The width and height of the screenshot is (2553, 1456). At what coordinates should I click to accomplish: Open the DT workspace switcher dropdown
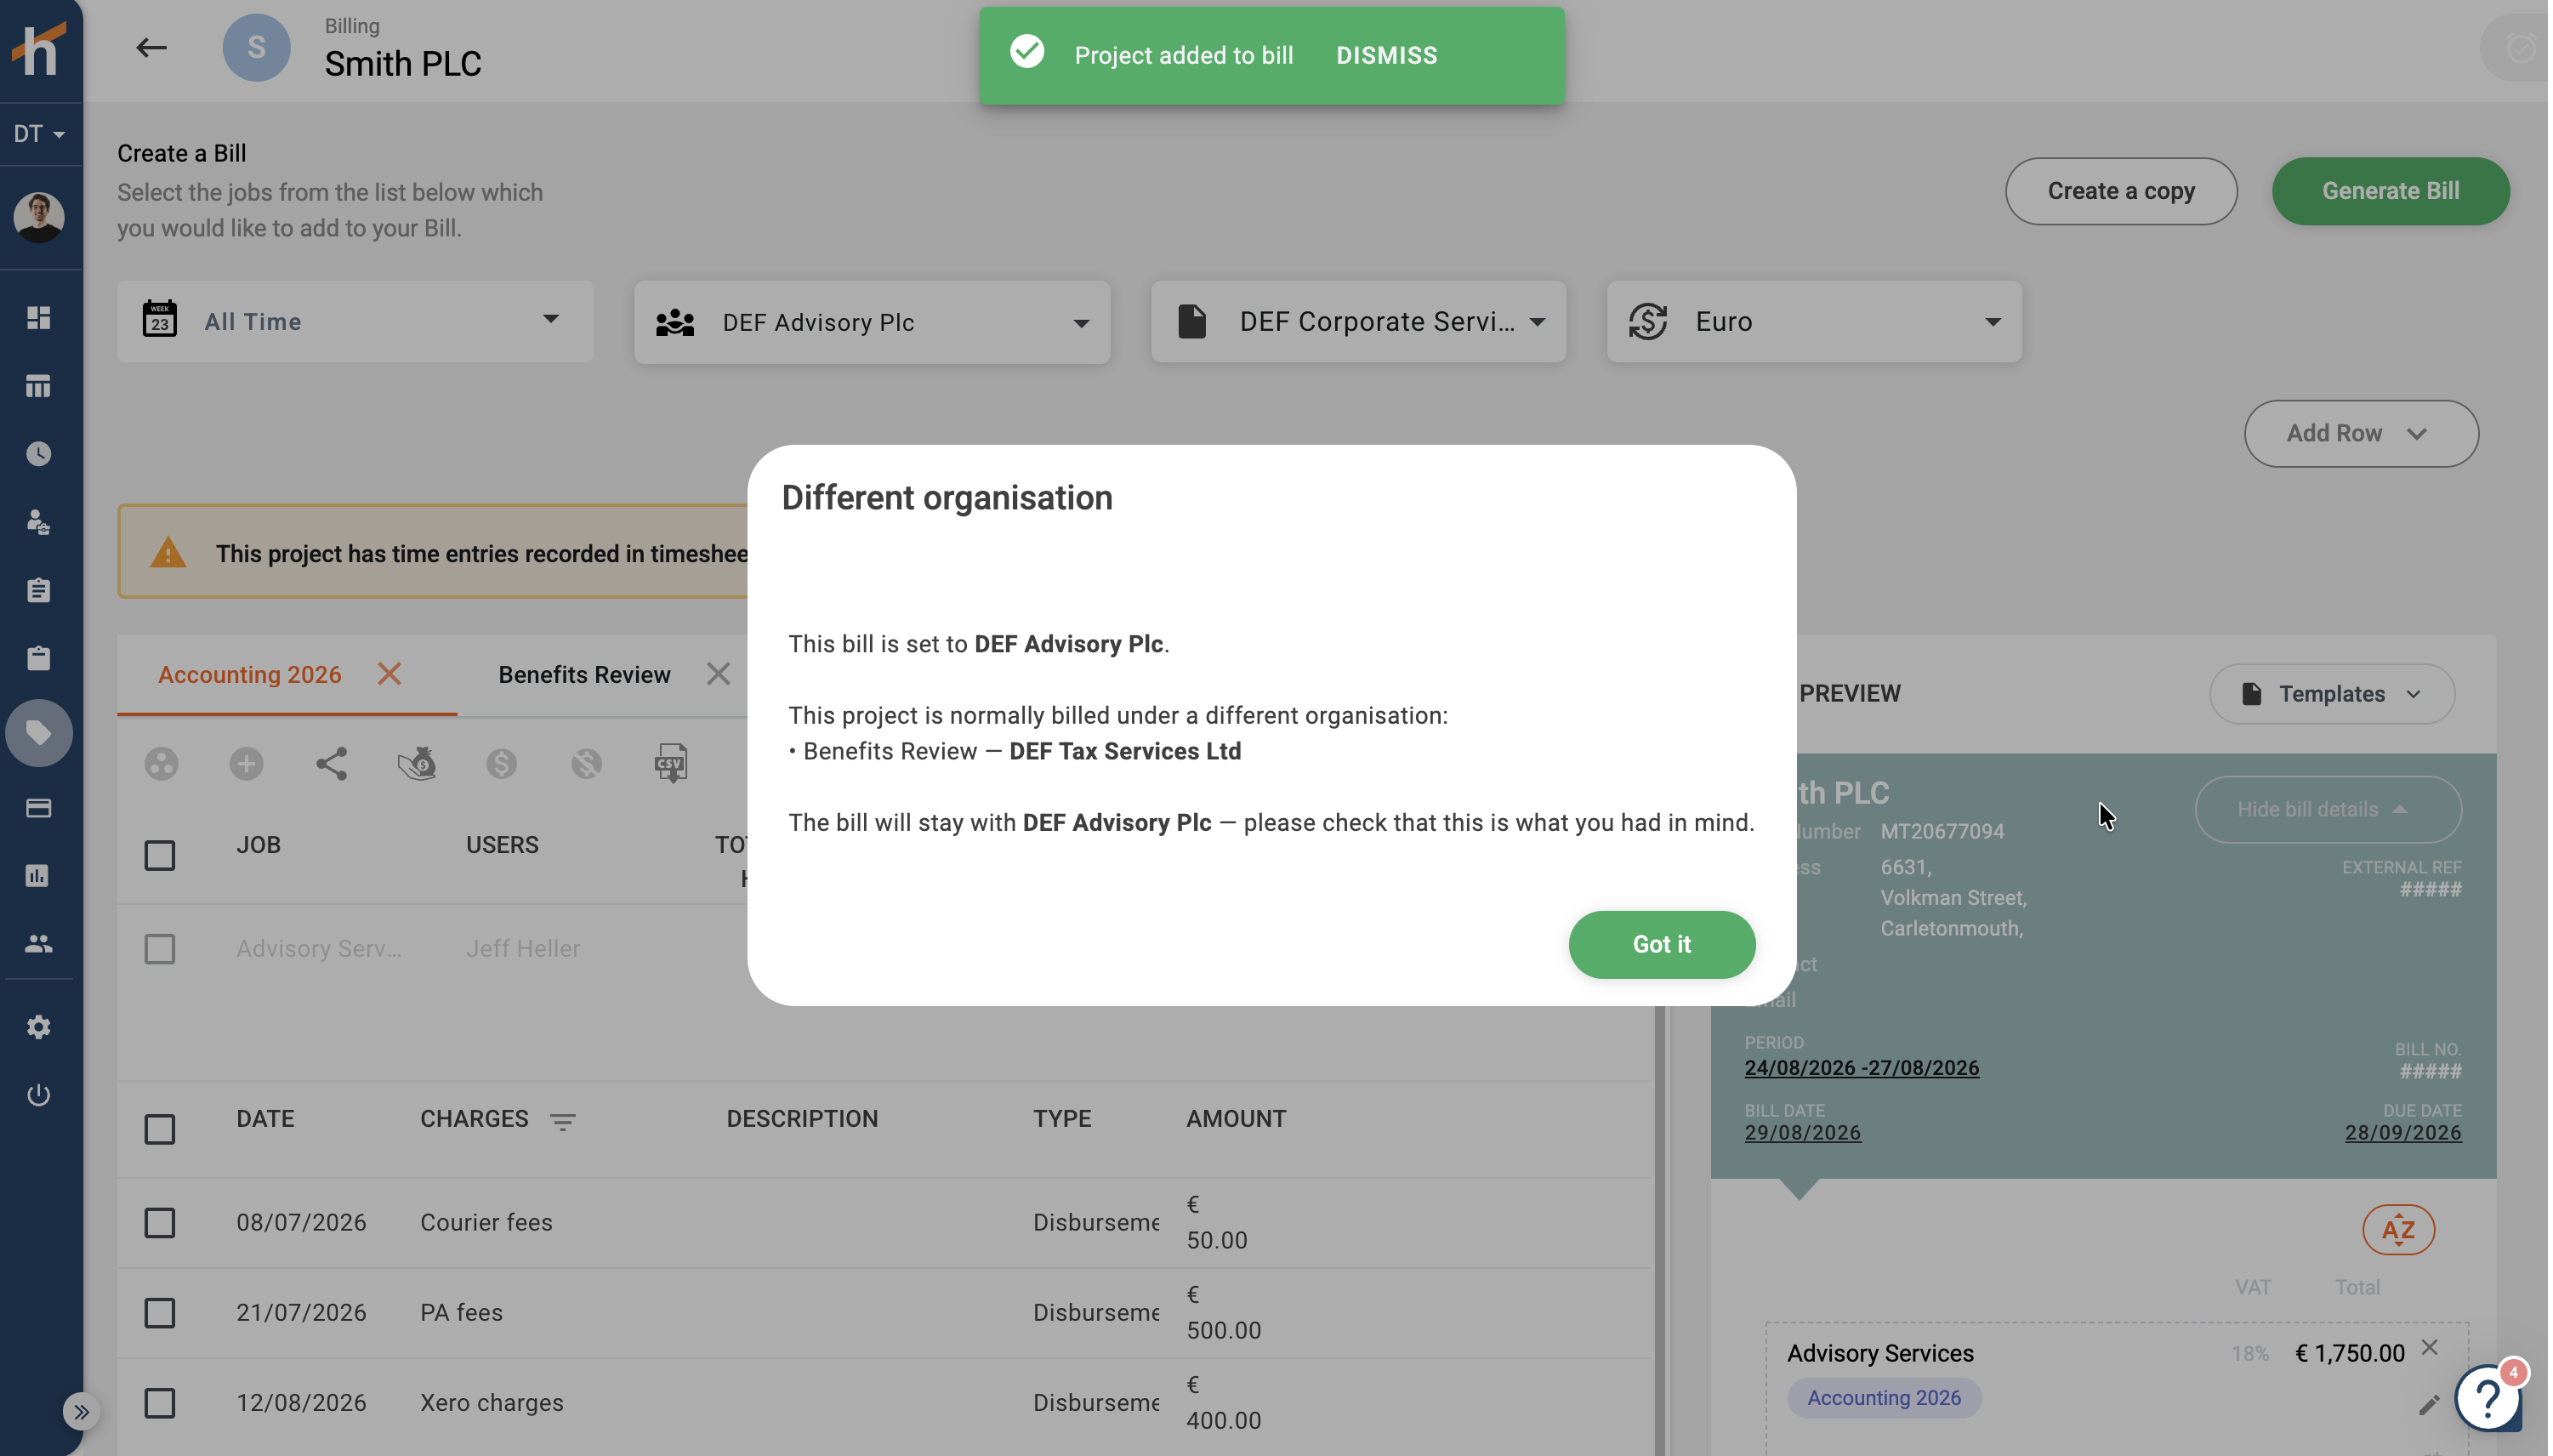point(39,133)
